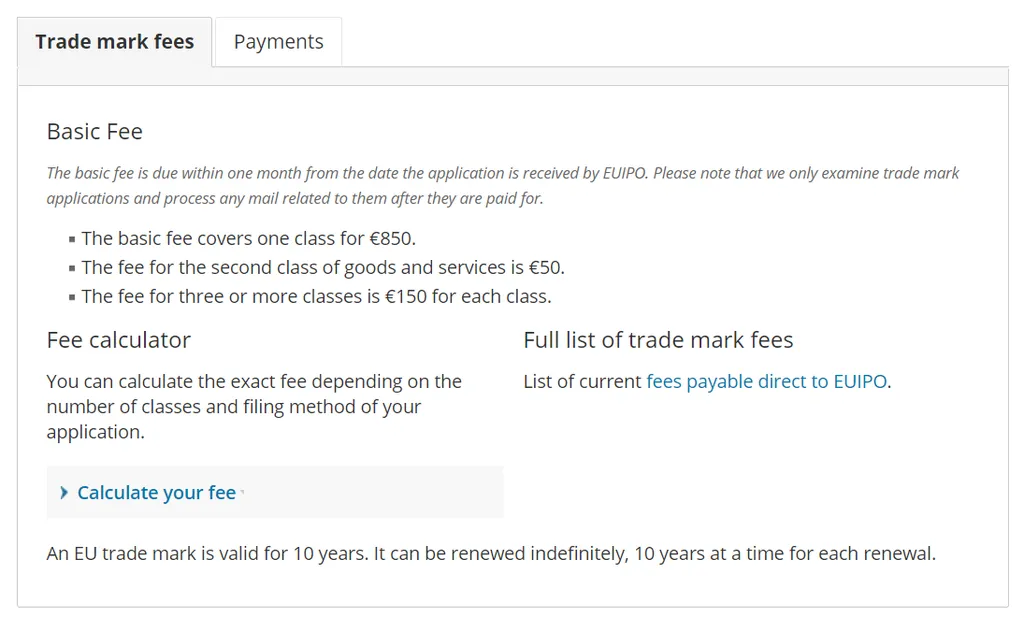1024x617 pixels.
Task: Click the square bullet before basic fee line
Action: click(x=70, y=238)
